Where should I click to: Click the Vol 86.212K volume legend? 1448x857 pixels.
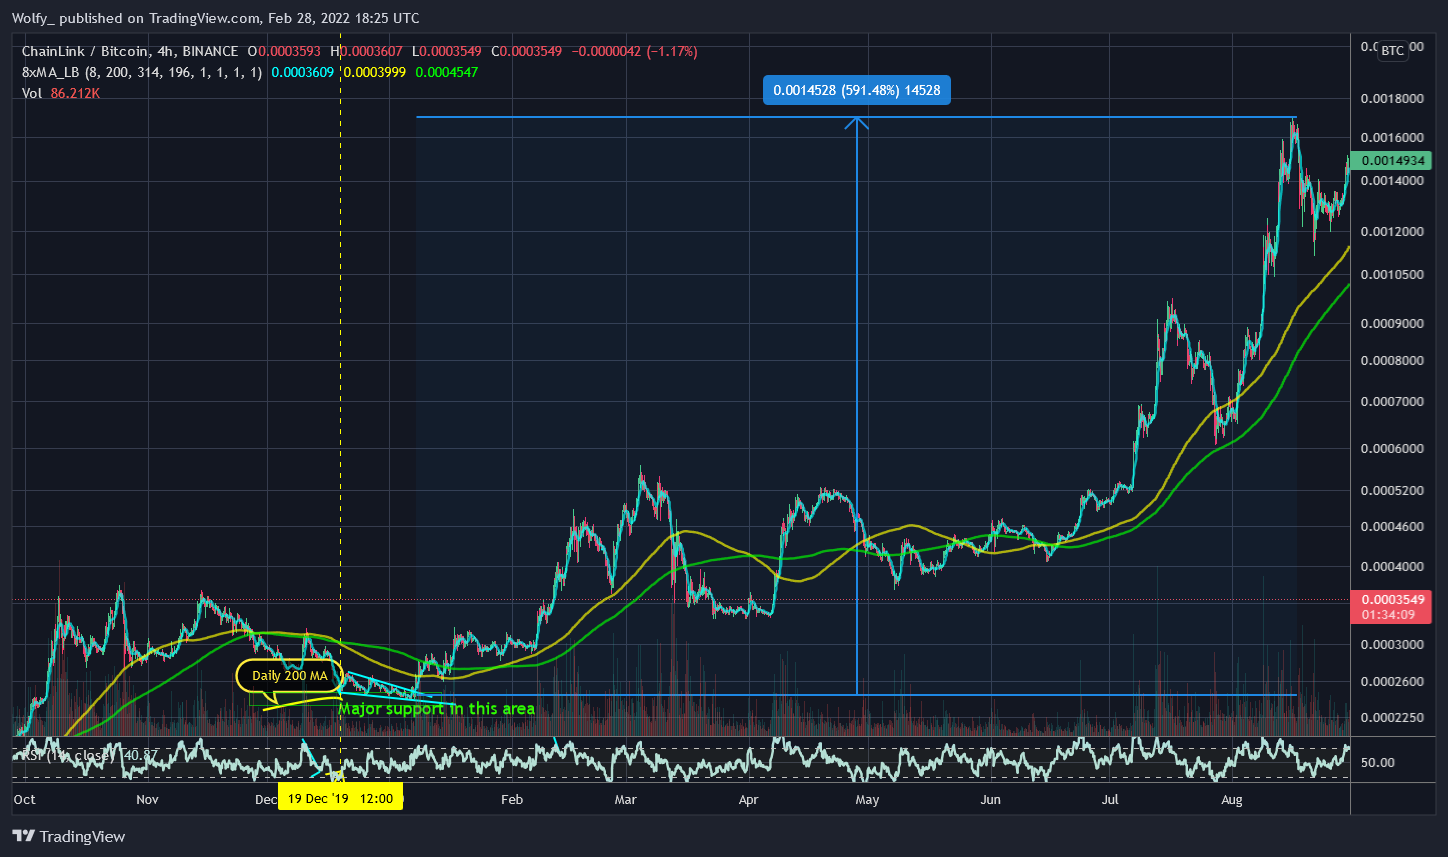click(61, 93)
